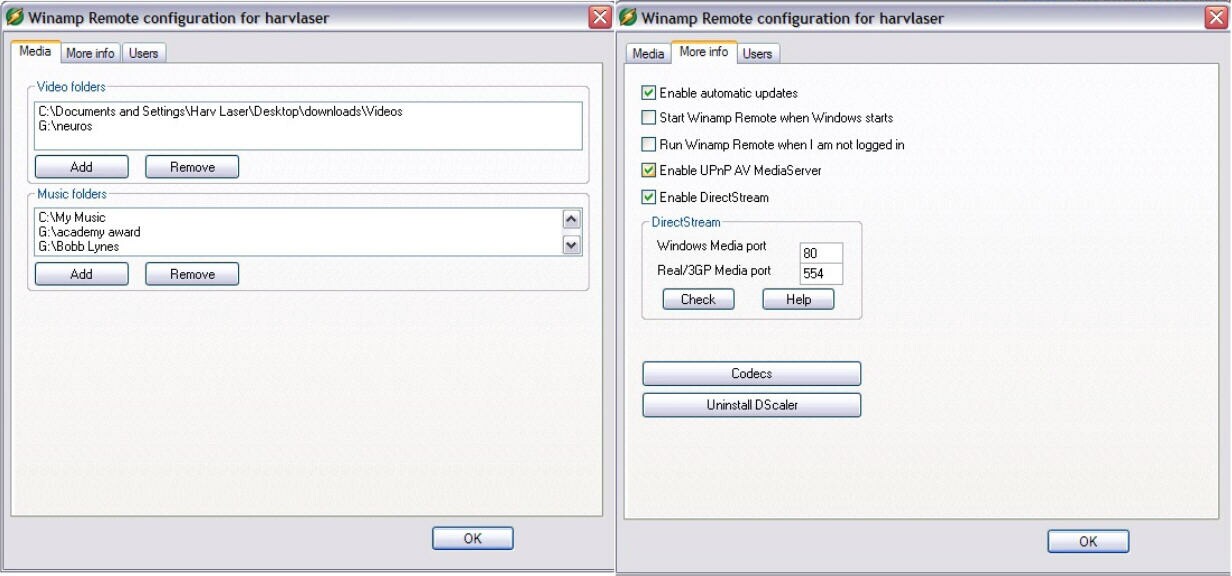
Task: Click the Winamp icon in the right window title bar
Action: (x=629, y=18)
